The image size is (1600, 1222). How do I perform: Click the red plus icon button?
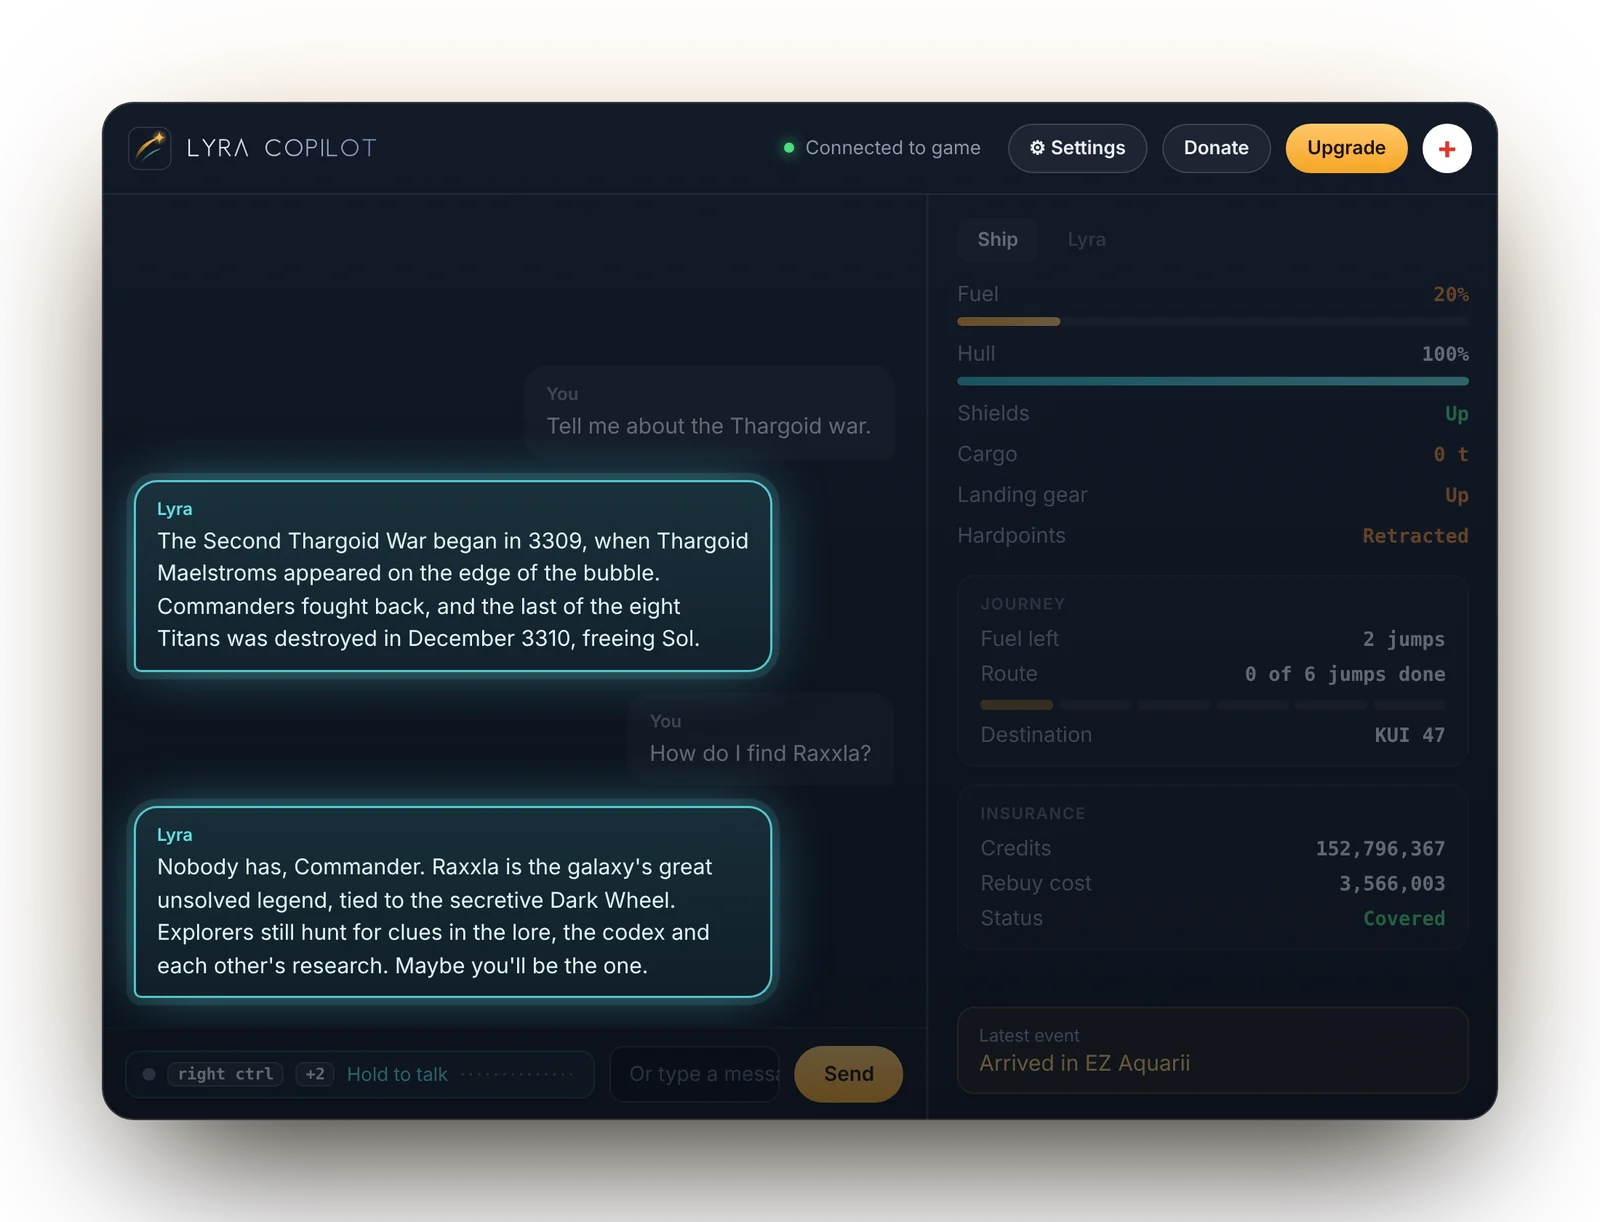pyautogui.click(x=1446, y=148)
